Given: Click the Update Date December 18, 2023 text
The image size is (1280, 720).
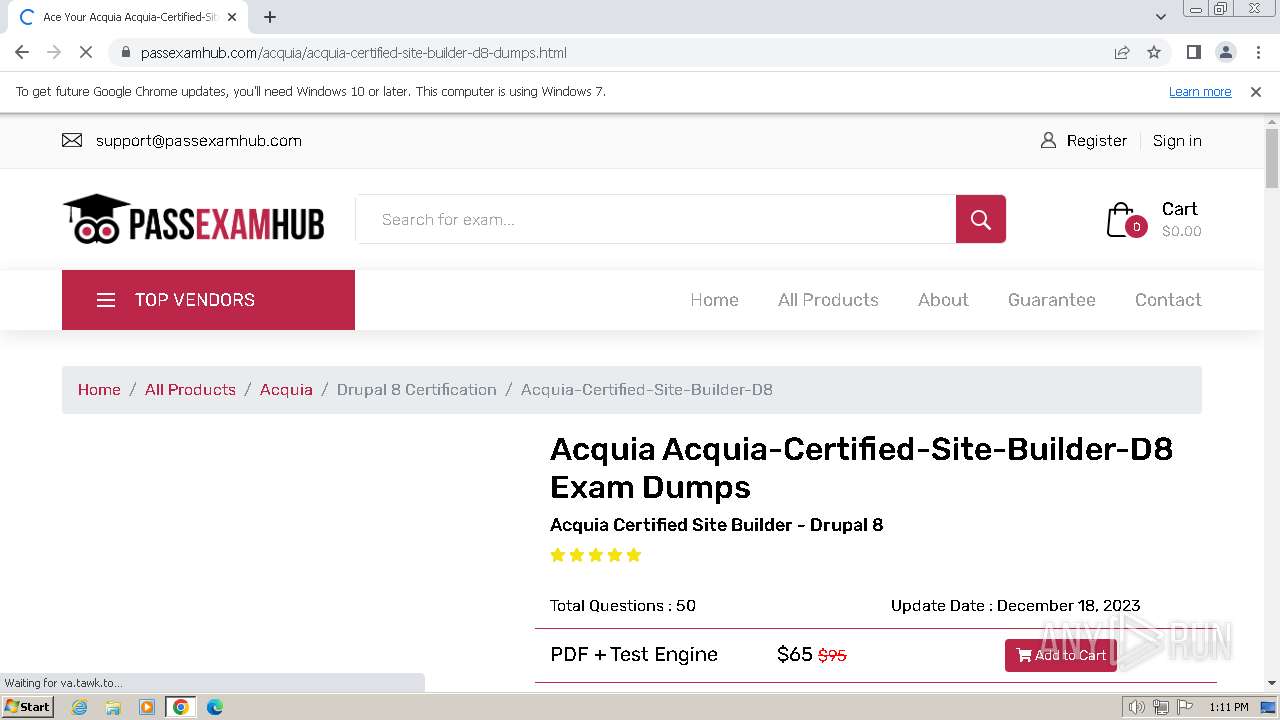Looking at the screenshot, I should coord(1015,606).
